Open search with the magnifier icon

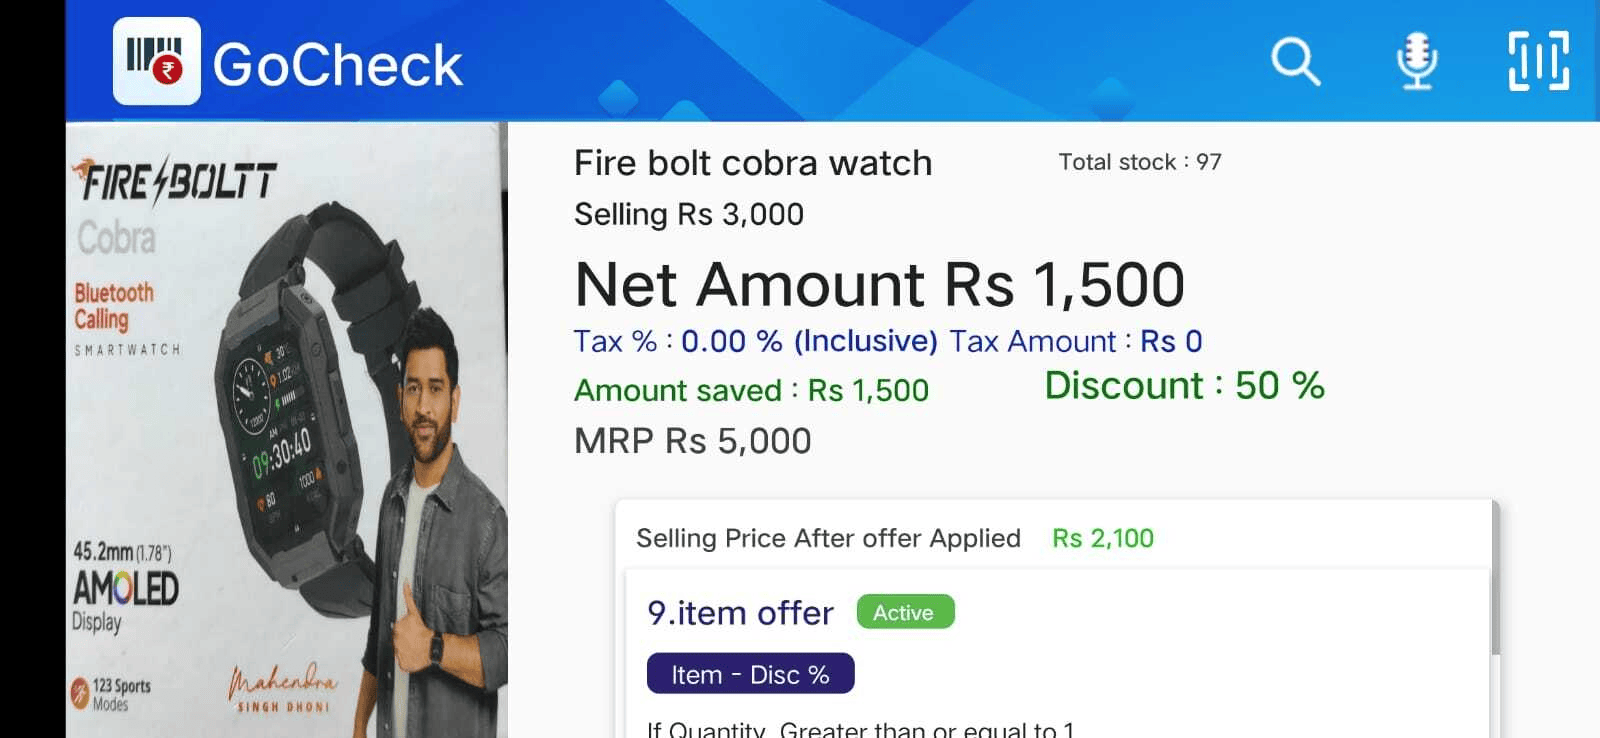pyautogui.click(x=1295, y=62)
